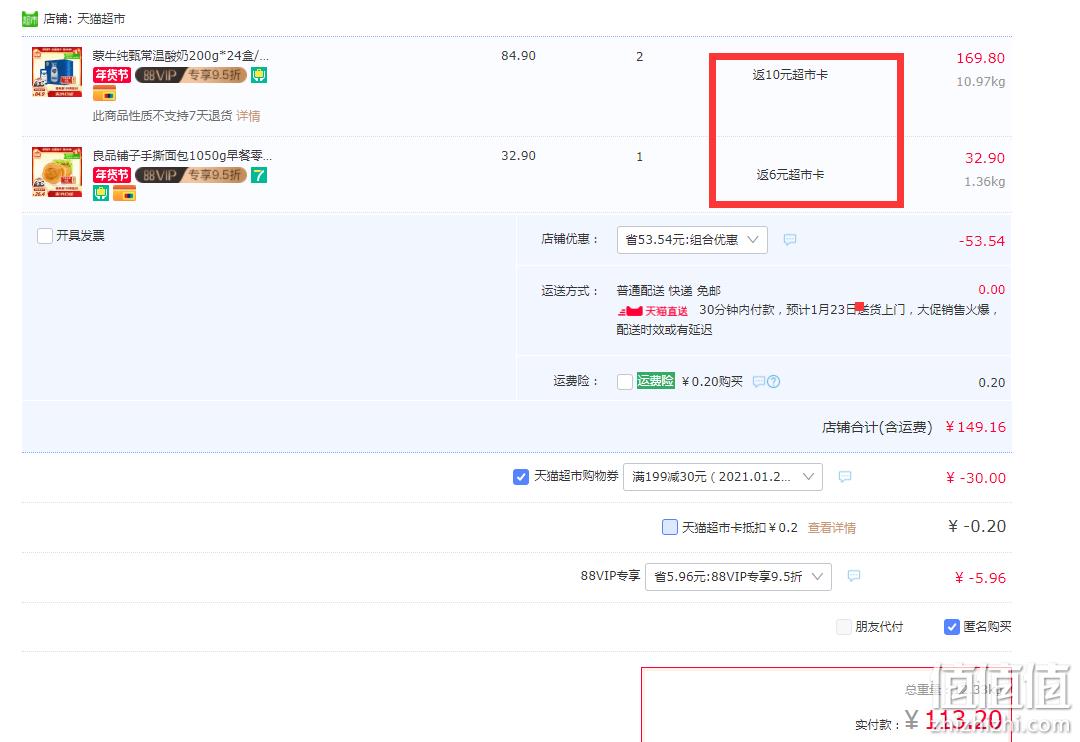Tick the 朋友代付 checkbox
The width and height of the screenshot is (1080, 742).
pos(843,627)
